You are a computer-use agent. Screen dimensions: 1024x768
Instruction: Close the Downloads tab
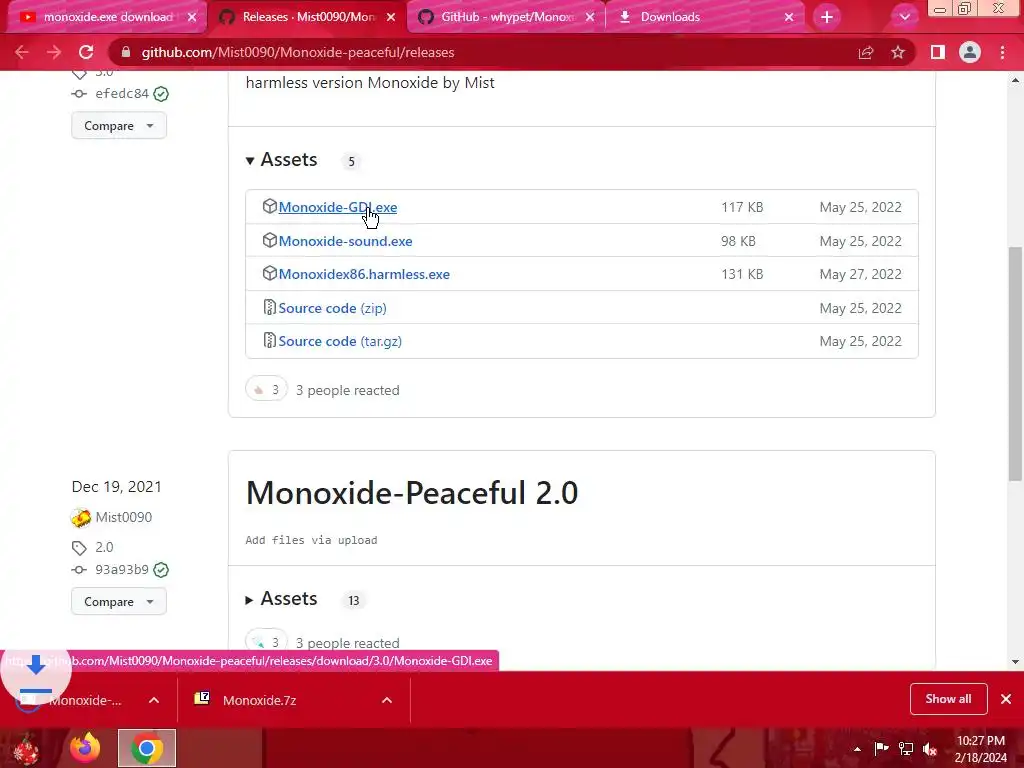789,17
